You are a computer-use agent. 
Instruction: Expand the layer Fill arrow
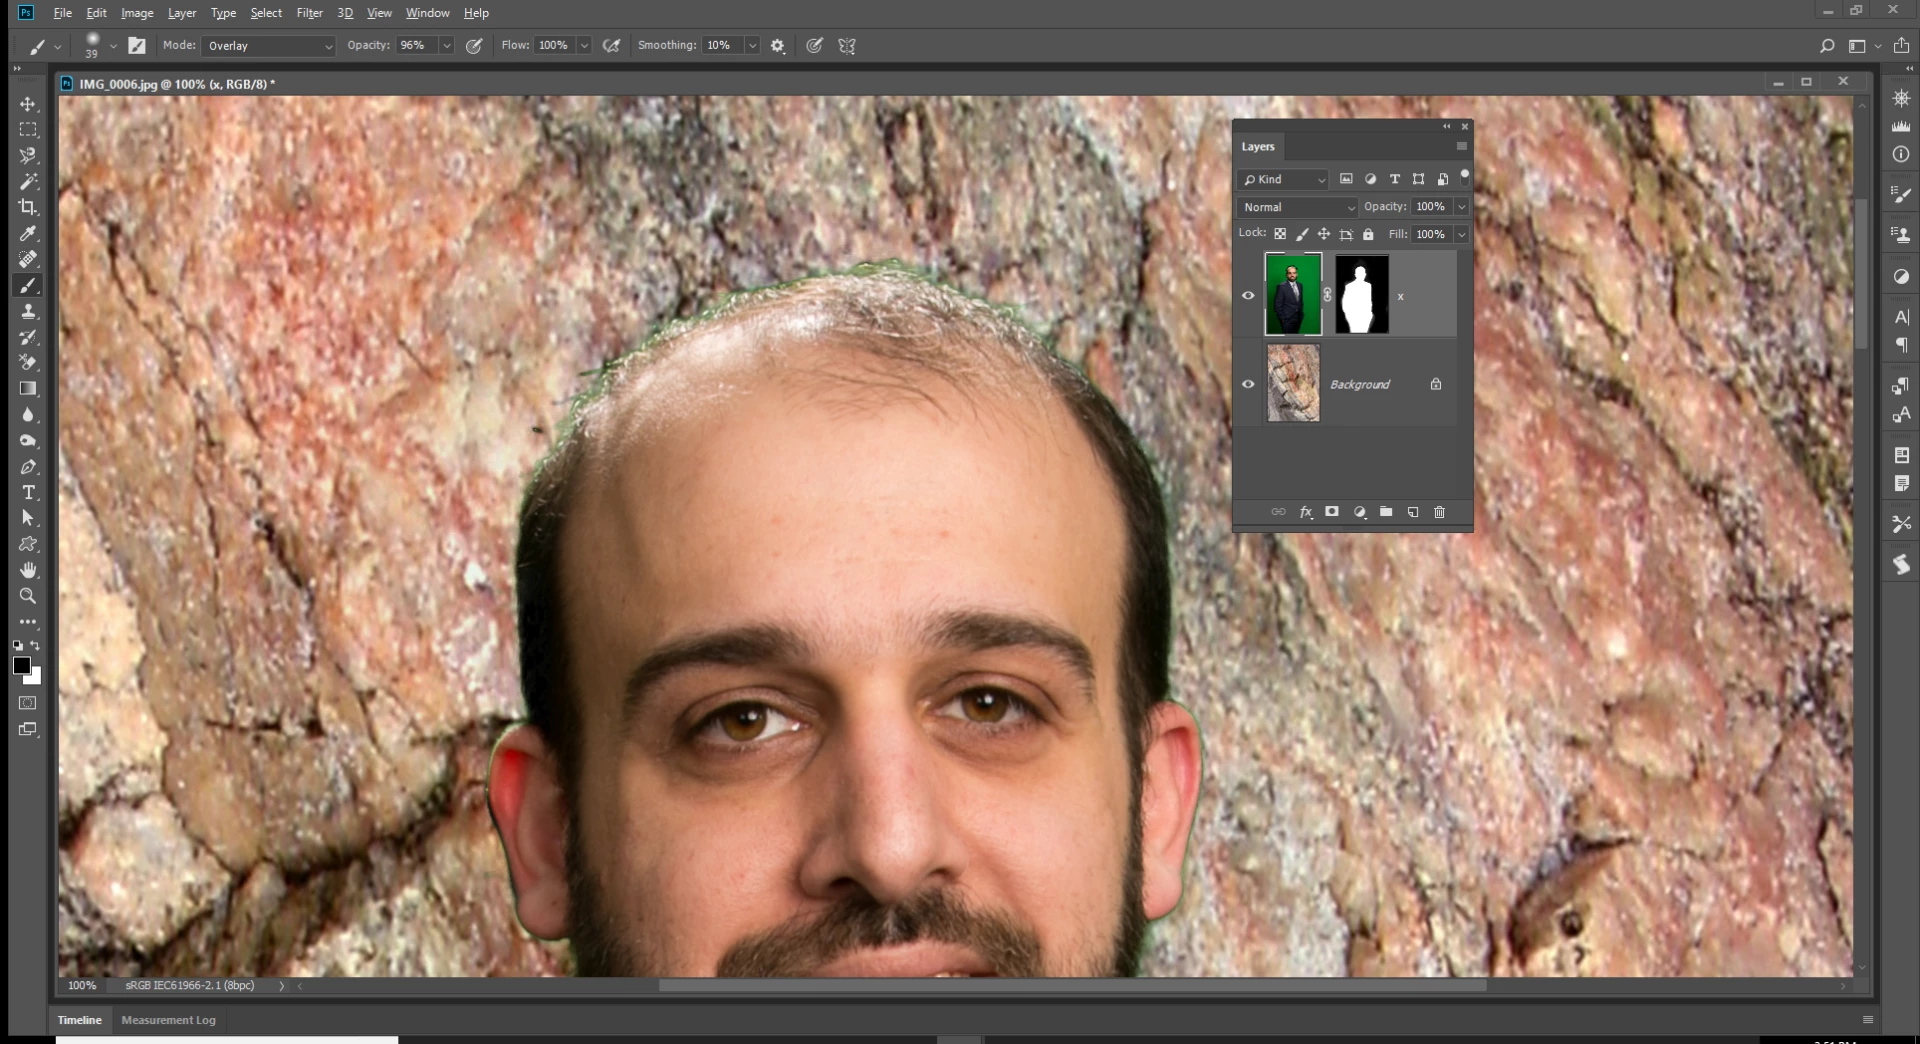(x=1462, y=234)
